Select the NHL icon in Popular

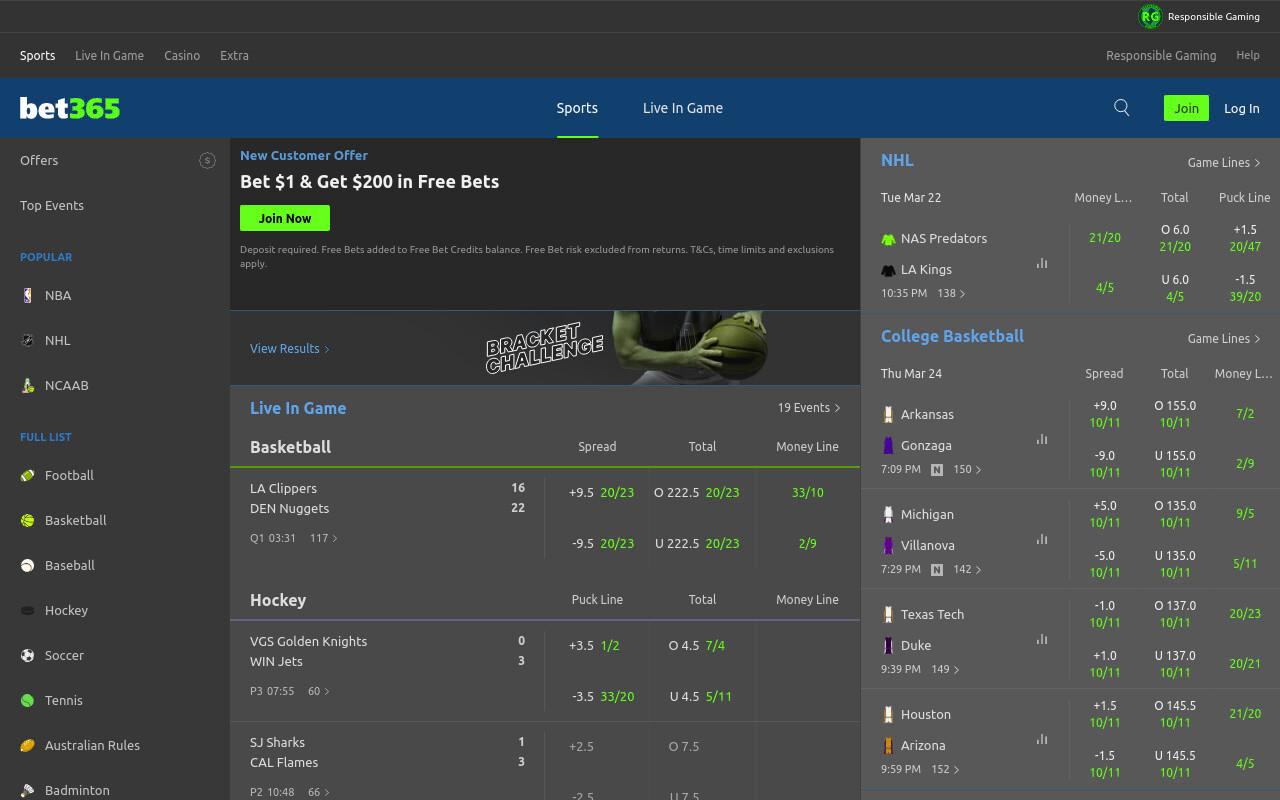(x=28, y=340)
